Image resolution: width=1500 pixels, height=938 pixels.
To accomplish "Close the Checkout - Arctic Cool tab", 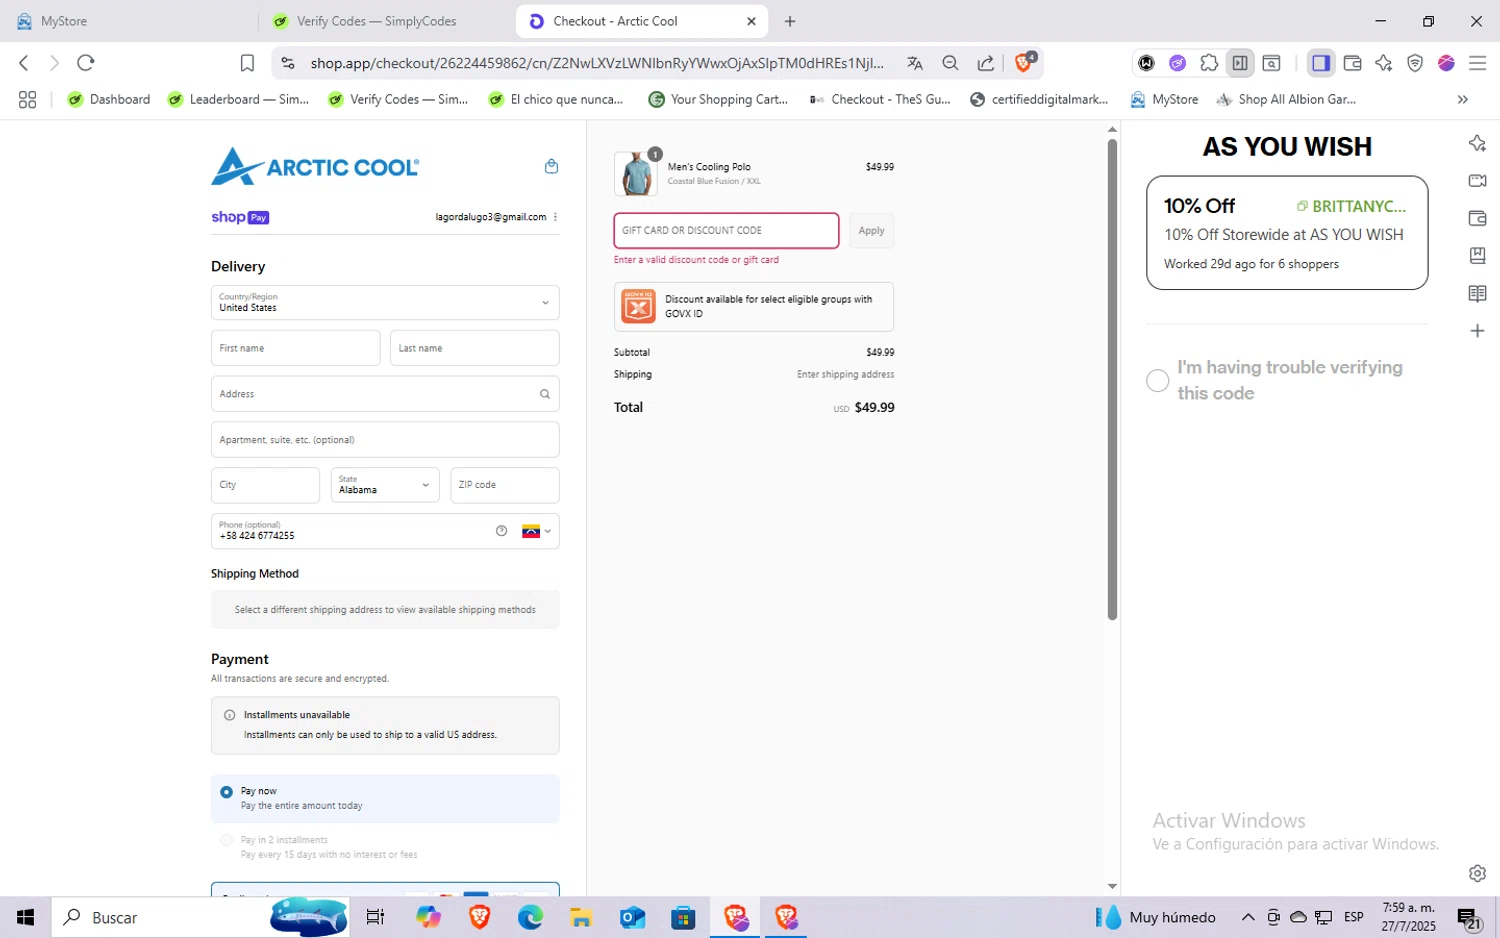I will pyautogui.click(x=751, y=21).
